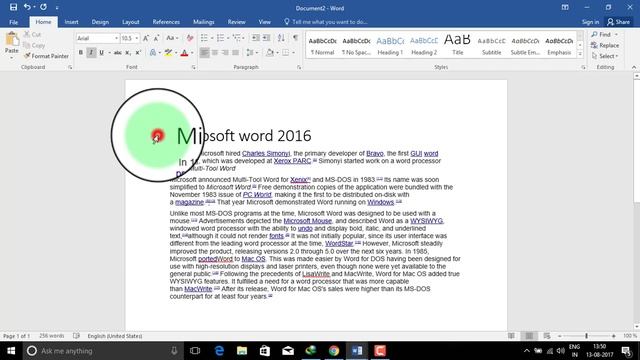
Task: Switch to the Mailings tab
Action: (x=203, y=22)
